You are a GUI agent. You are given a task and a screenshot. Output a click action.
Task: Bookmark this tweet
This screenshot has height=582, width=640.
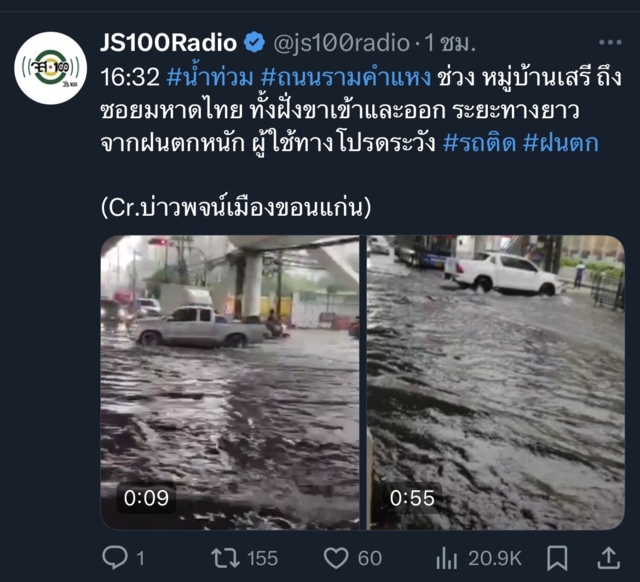coord(557,558)
